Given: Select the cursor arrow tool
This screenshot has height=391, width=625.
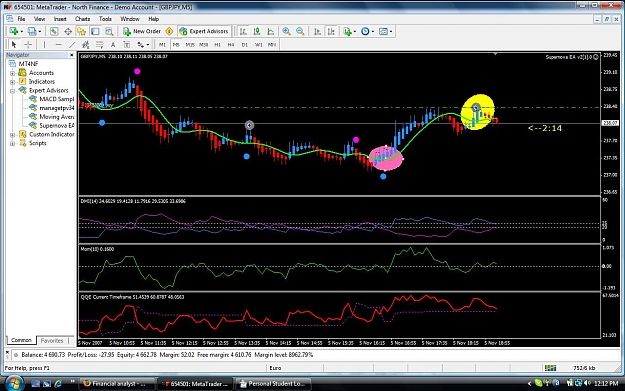Looking at the screenshot, I should pos(14,44).
